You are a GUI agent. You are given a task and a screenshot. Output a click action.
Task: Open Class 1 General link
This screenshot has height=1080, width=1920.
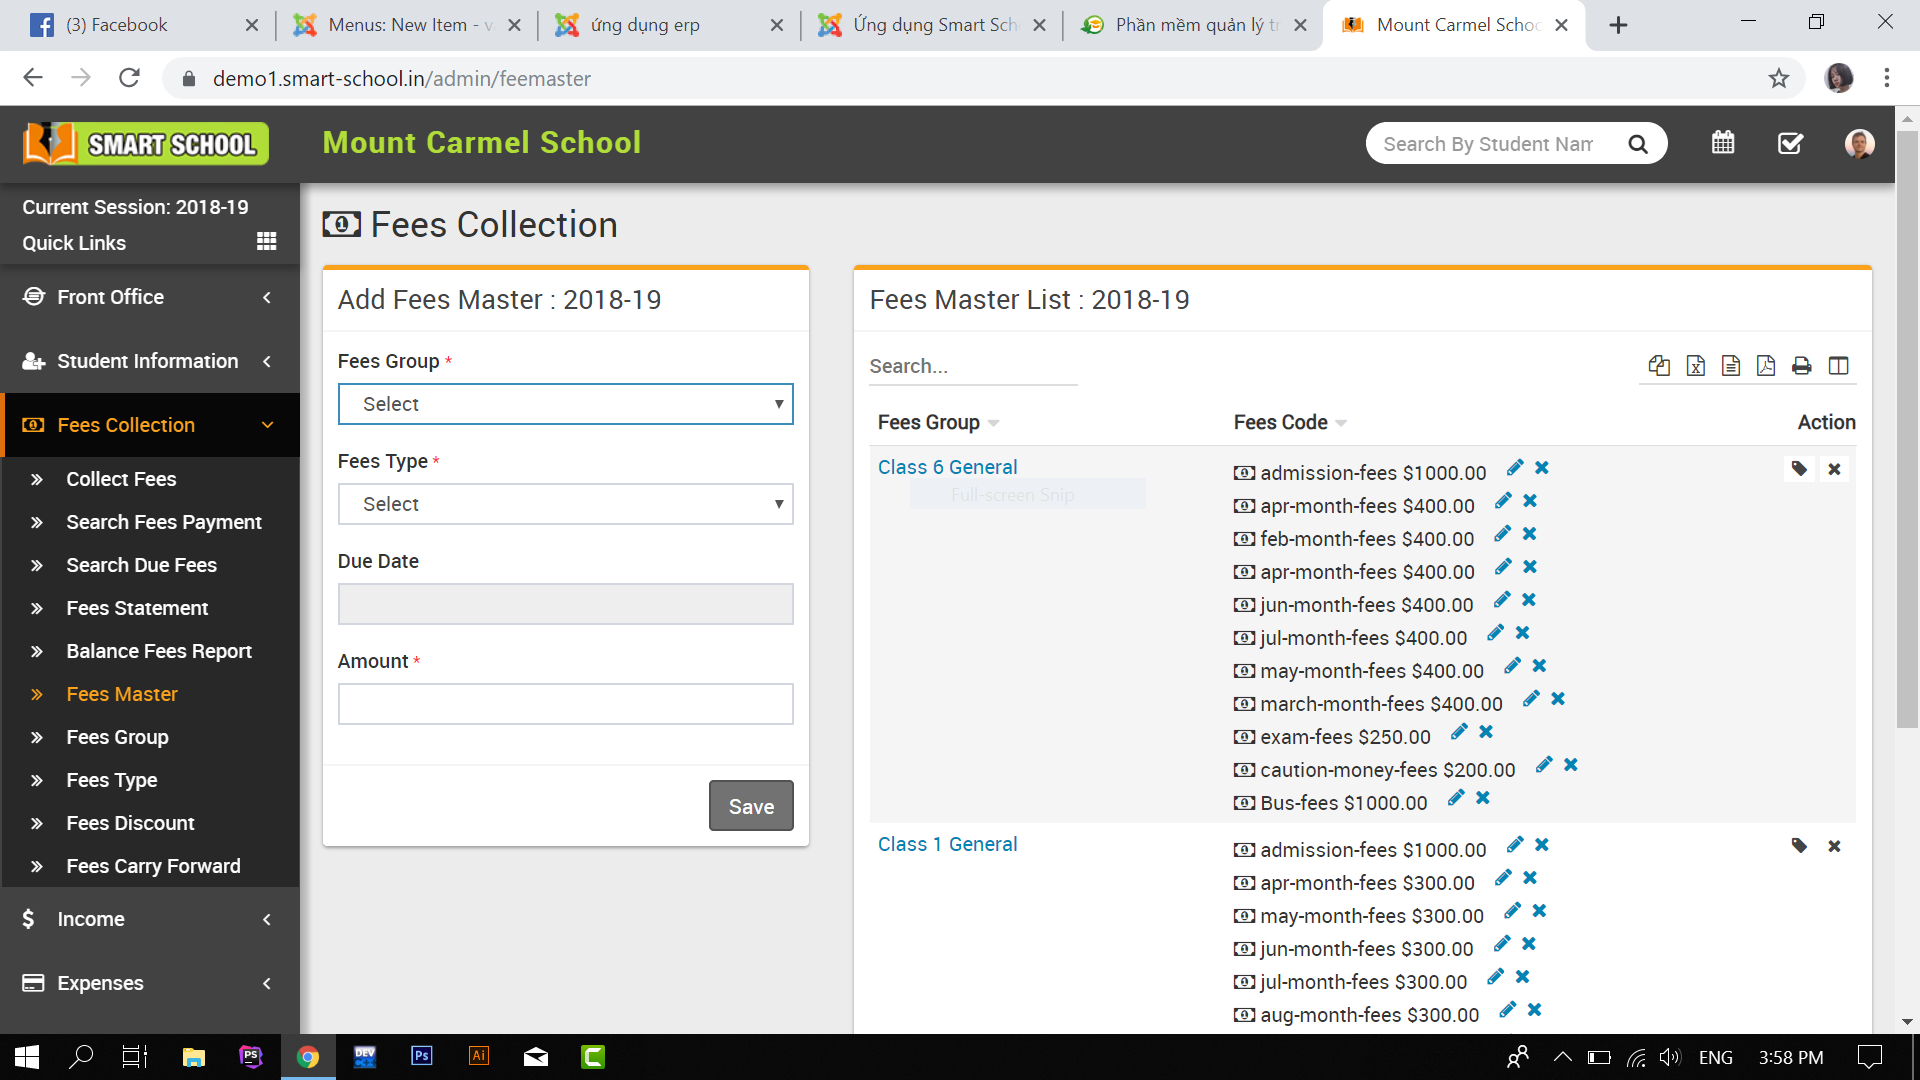(947, 844)
